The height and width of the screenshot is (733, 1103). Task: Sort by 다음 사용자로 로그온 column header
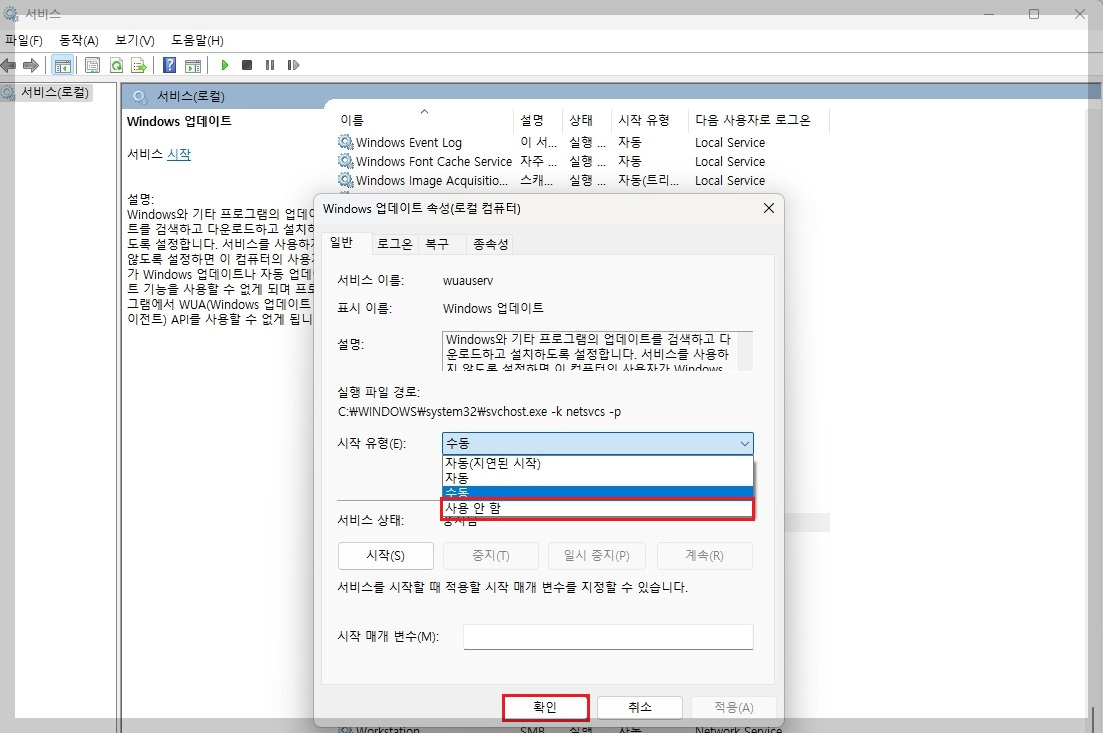760,120
